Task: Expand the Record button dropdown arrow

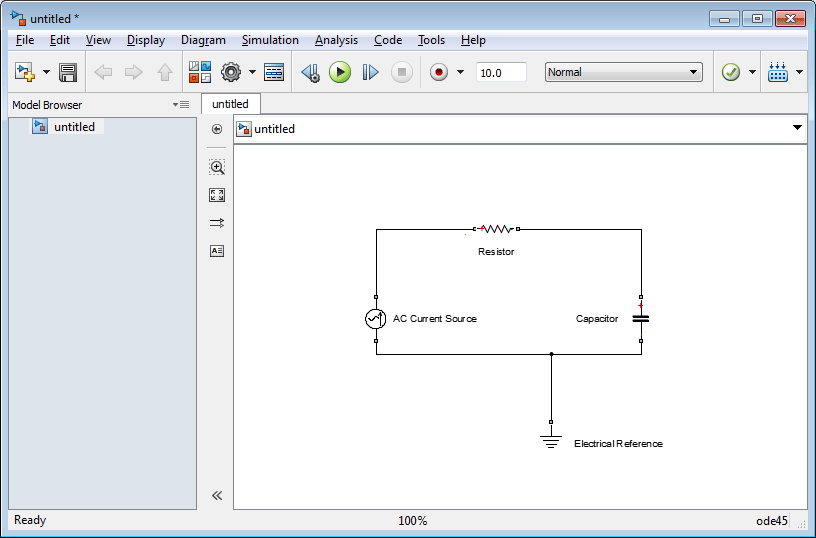Action: pos(461,72)
